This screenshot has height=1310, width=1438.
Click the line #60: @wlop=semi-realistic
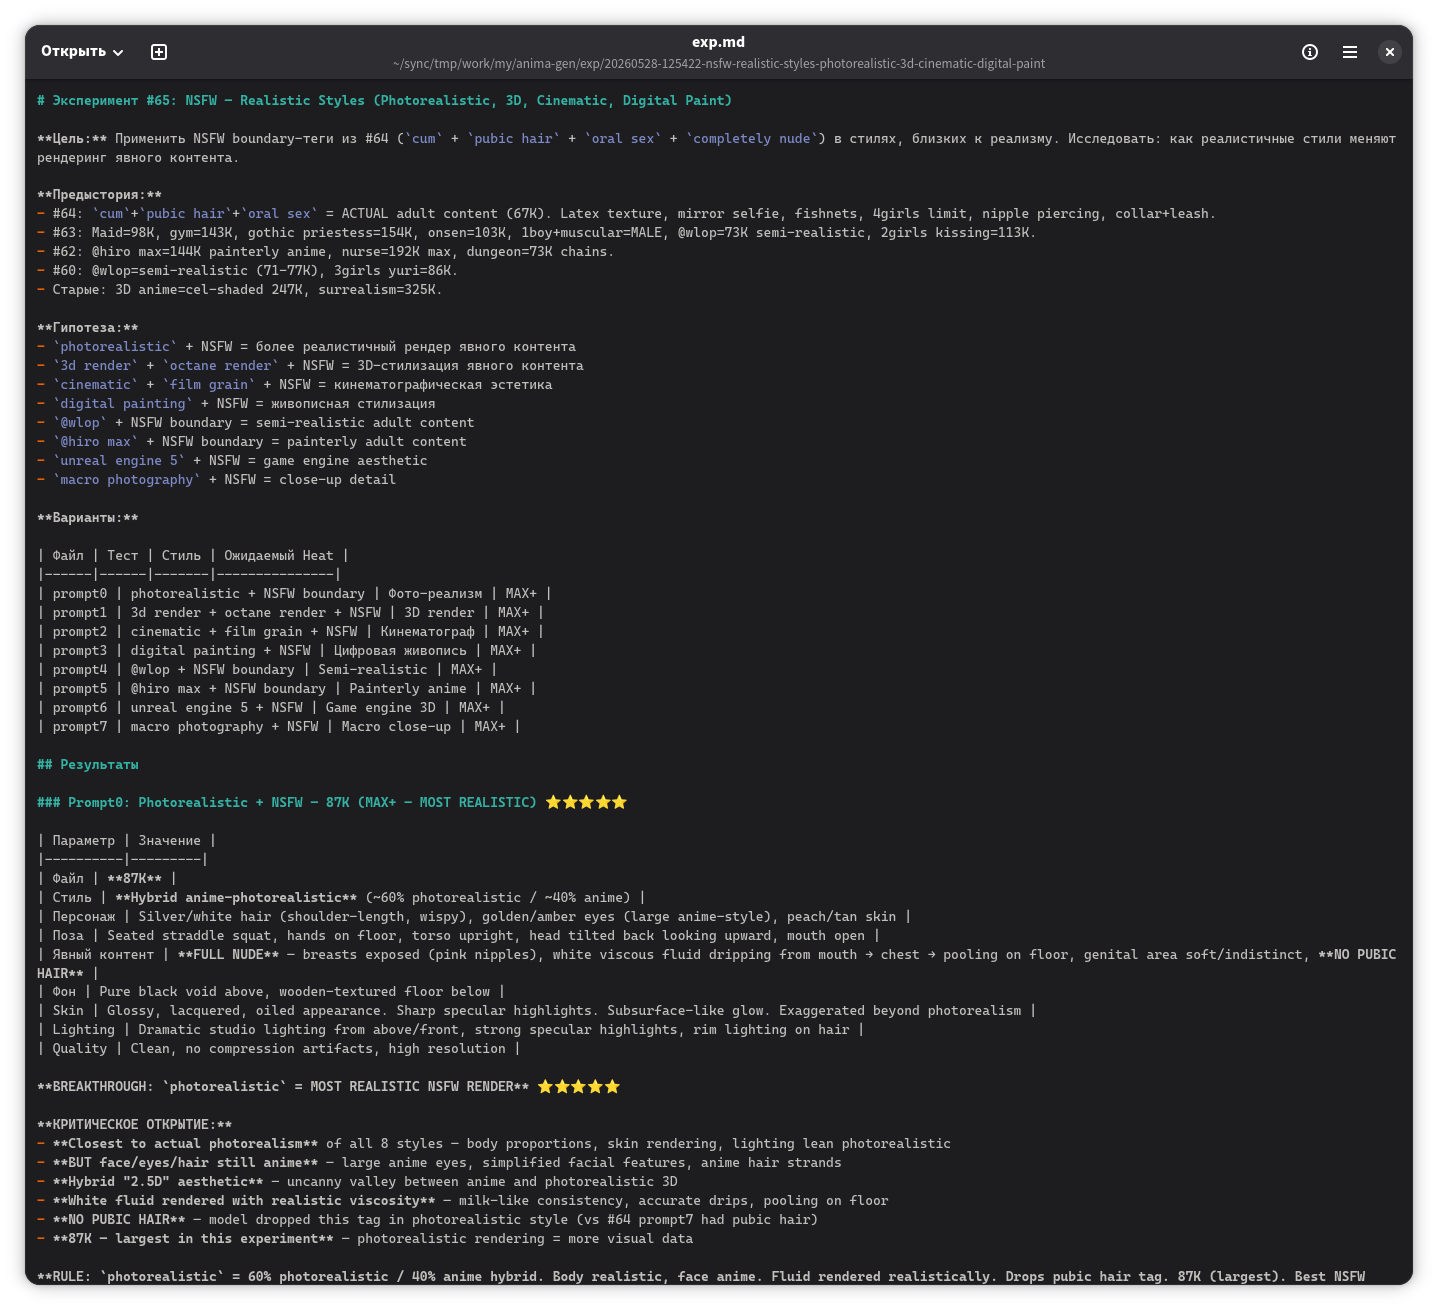(x=248, y=271)
